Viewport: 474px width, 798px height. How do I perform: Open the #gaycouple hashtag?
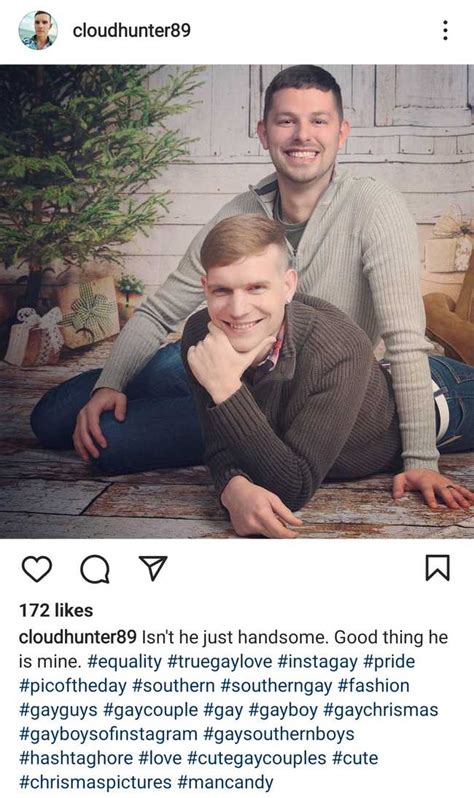point(150,709)
